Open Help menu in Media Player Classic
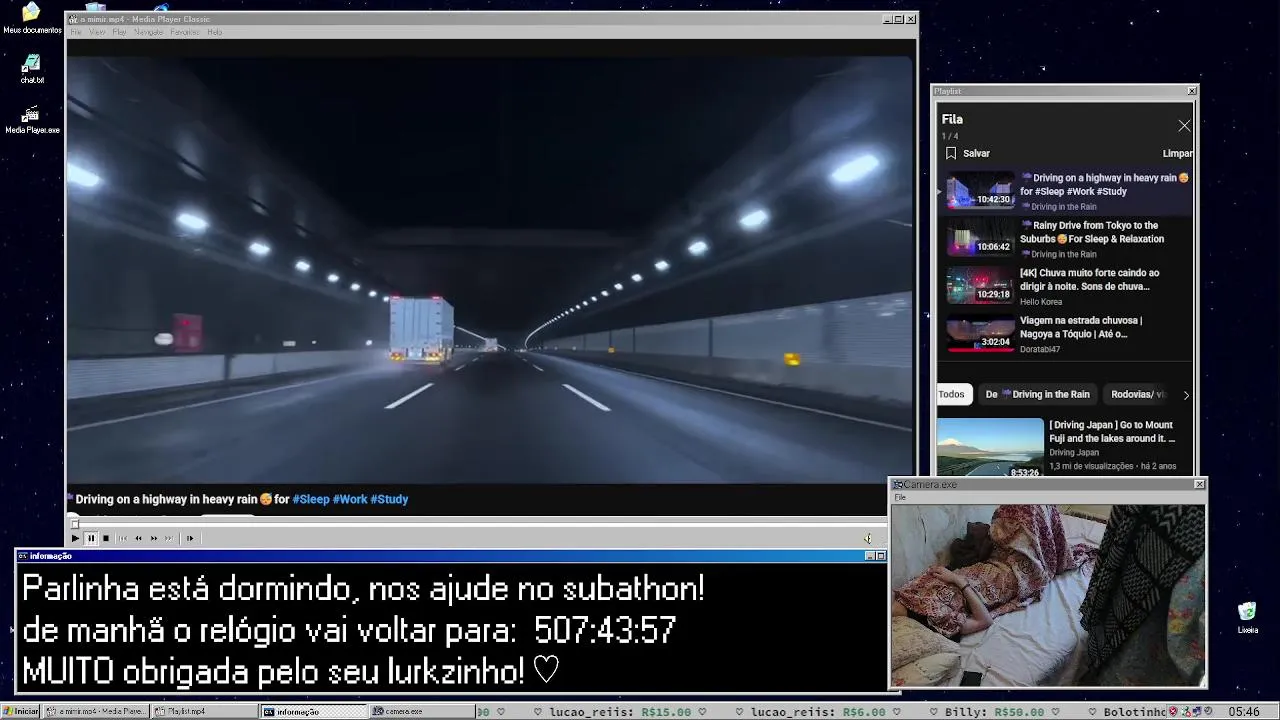This screenshot has height=720, width=1280. [x=214, y=32]
